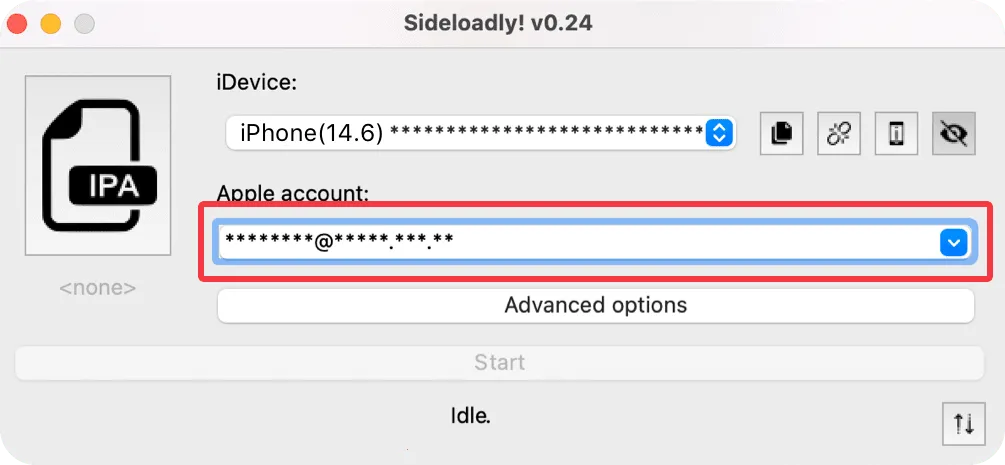Minimize the window with the yellow button
This screenshot has width=1005, height=465.
51,23
